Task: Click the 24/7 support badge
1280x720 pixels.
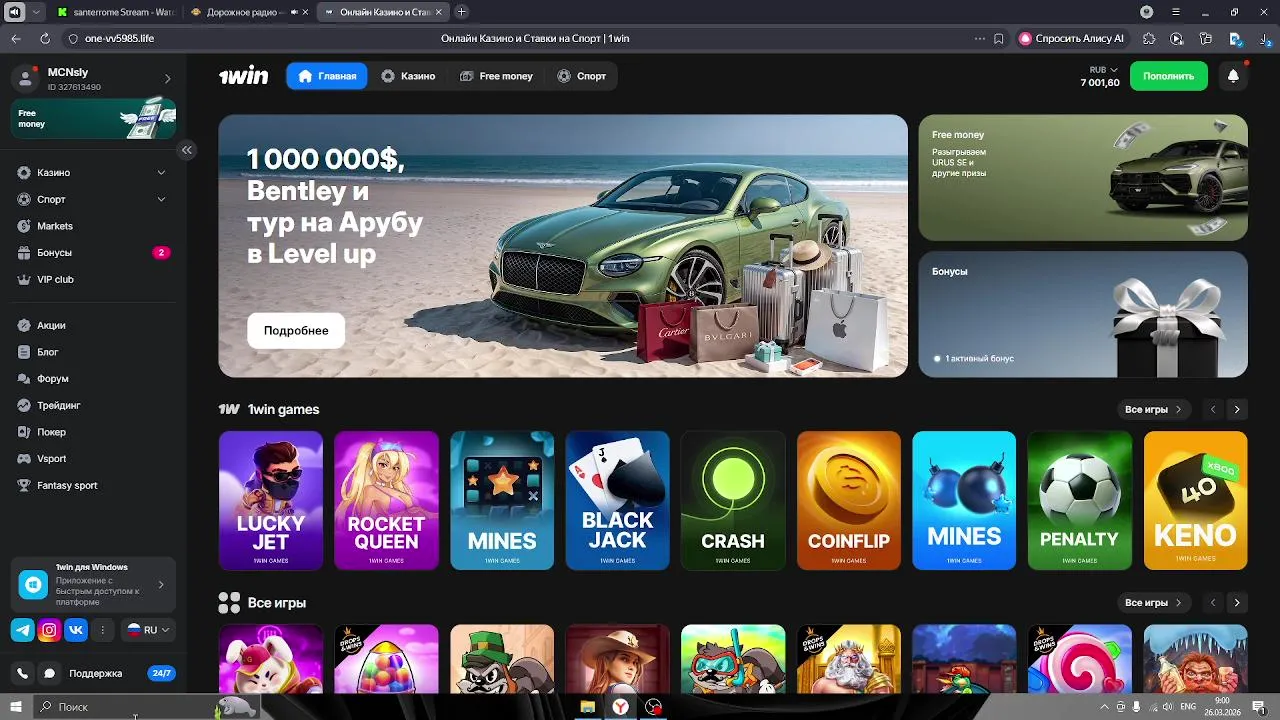Action: coord(161,673)
